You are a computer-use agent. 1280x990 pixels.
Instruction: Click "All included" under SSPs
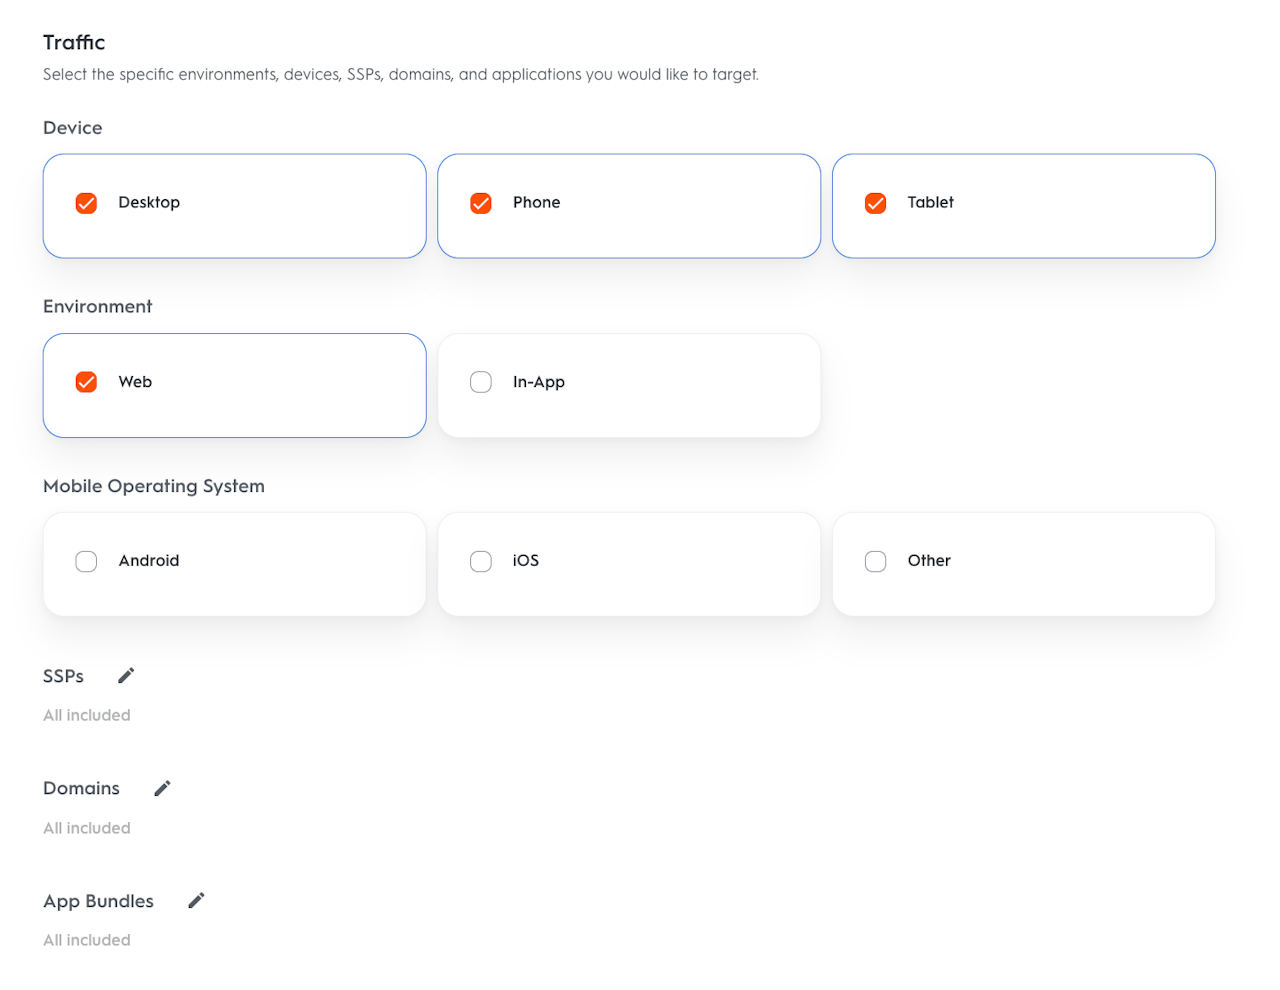[87, 715]
